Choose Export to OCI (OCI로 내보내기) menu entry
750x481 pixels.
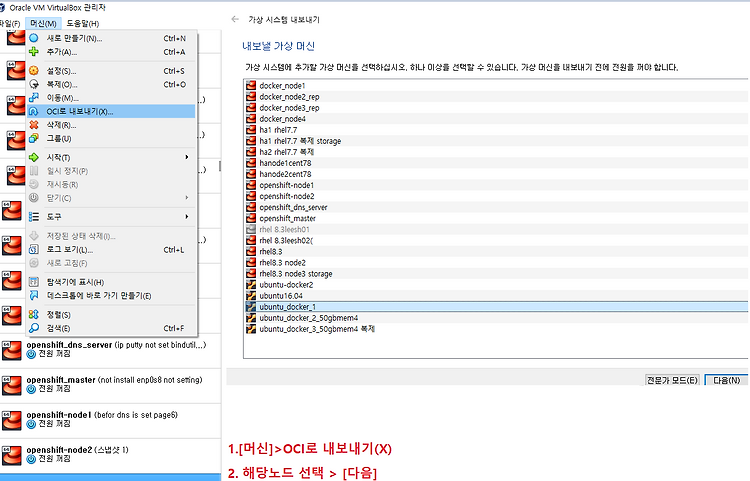point(111,111)
